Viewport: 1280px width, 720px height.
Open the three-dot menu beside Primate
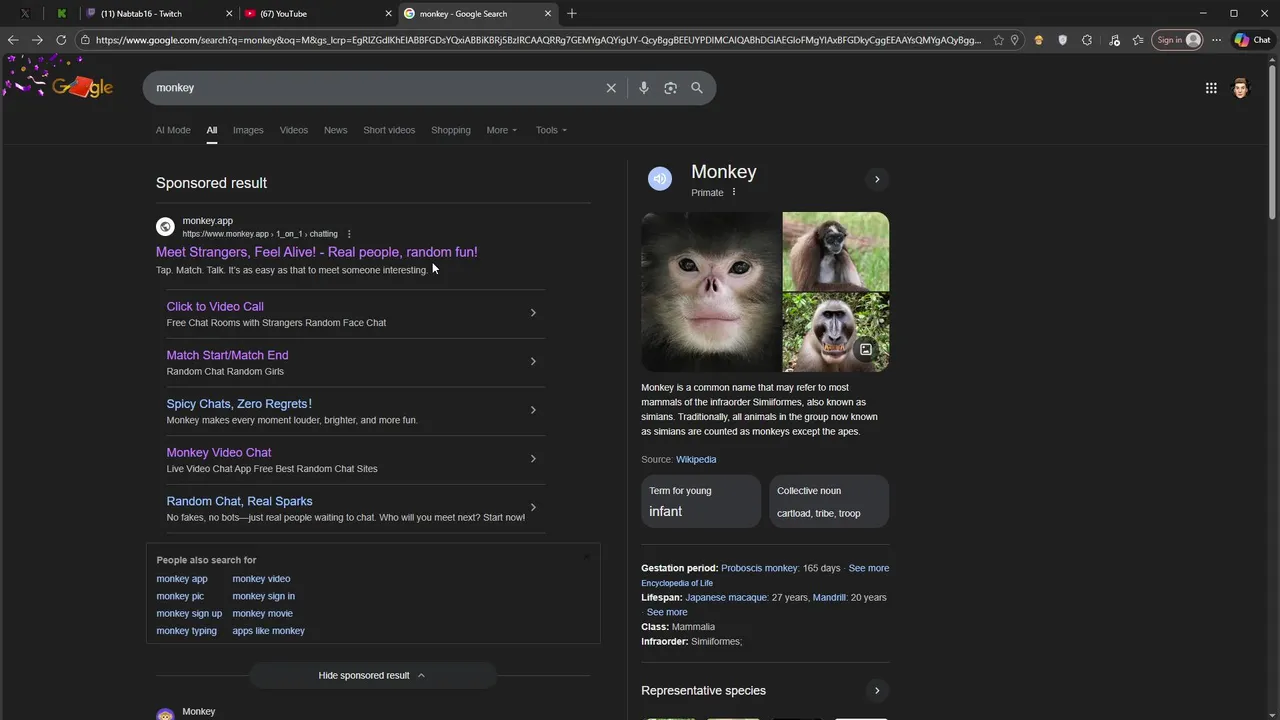(734, 192)
